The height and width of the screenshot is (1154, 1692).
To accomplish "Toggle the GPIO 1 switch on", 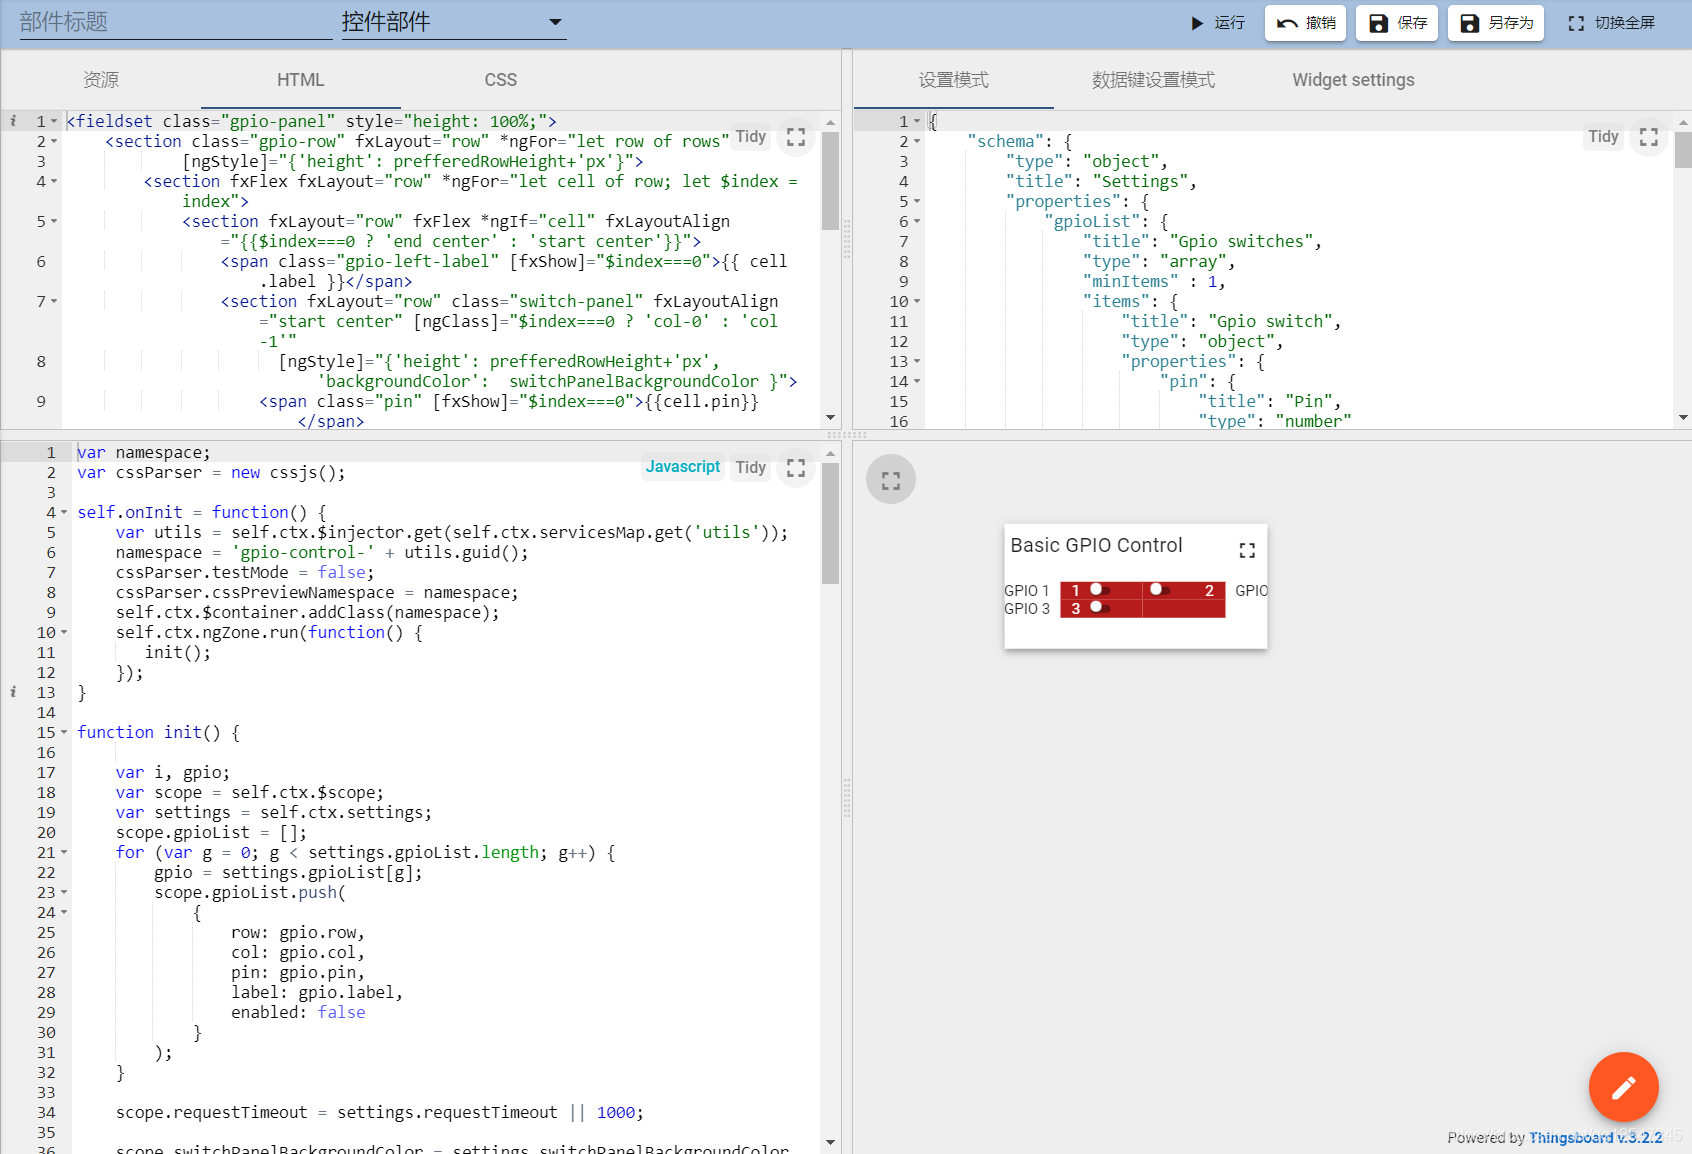I will [1100, 590].
